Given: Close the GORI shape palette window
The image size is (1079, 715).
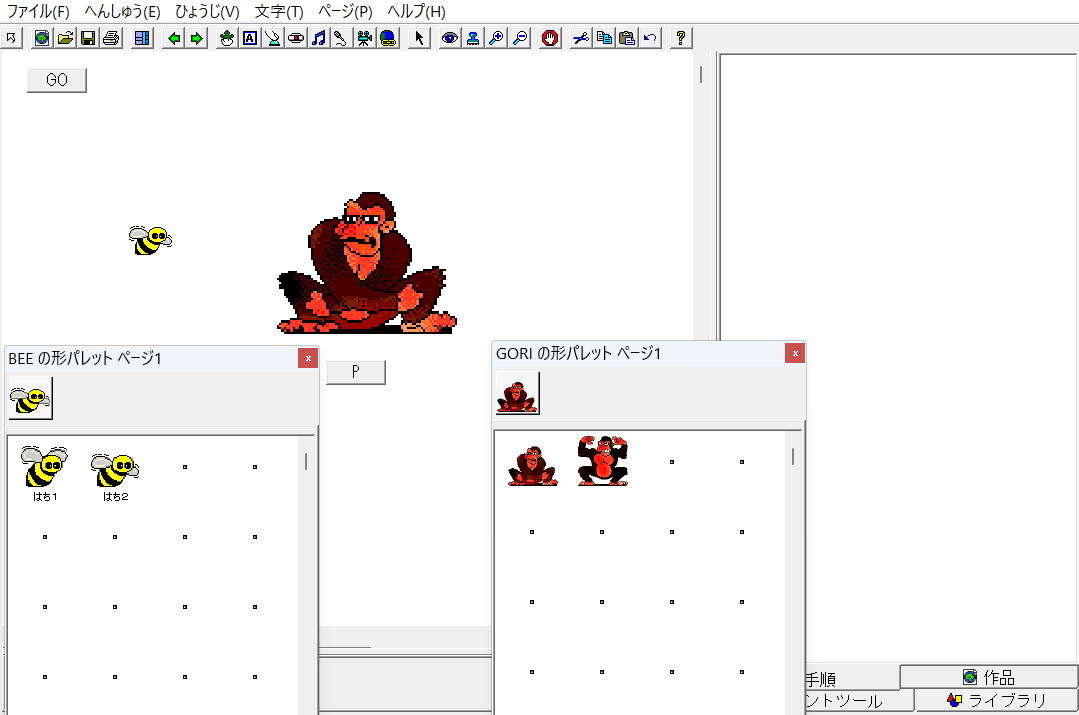Looking at the screenshot, I should point(795,353).
